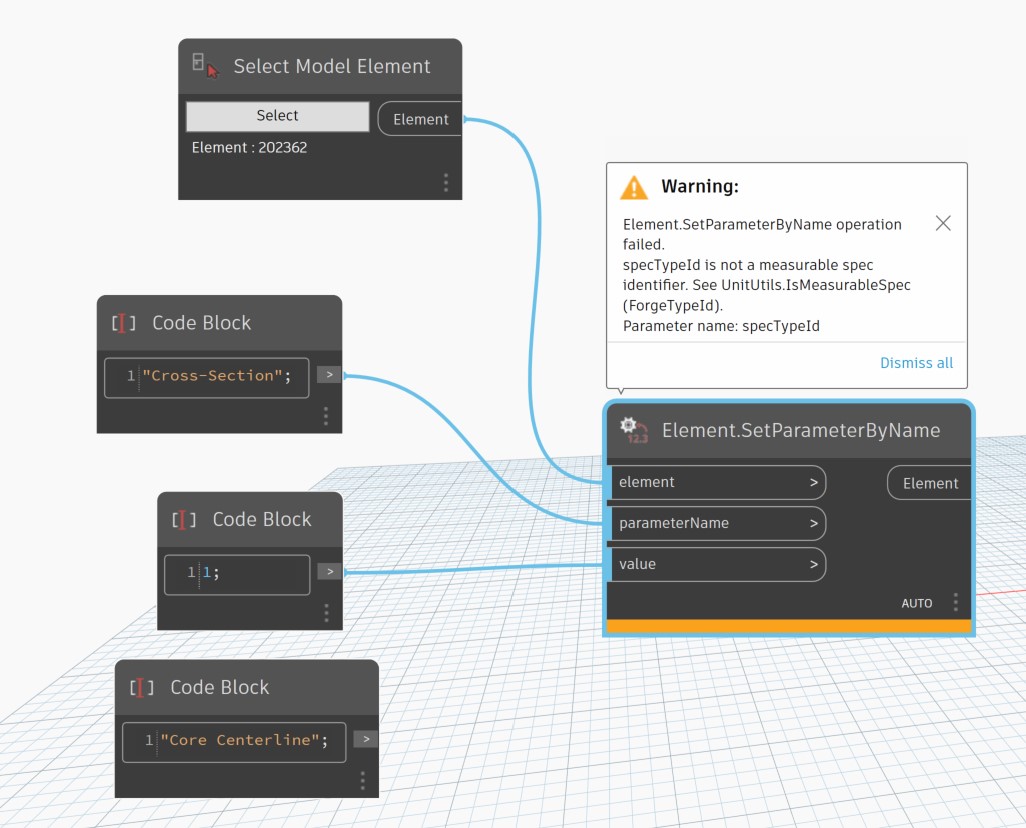Open the options menu on Element.SetParameterByName
The image size is (1026, 828).
(x=955, y=602)
